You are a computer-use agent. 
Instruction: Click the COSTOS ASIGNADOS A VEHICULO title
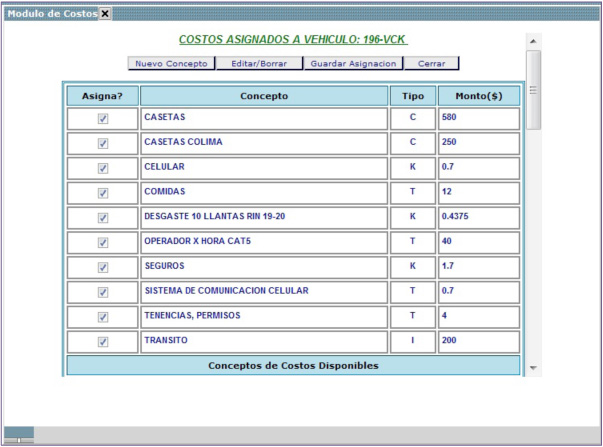(293, 40)
